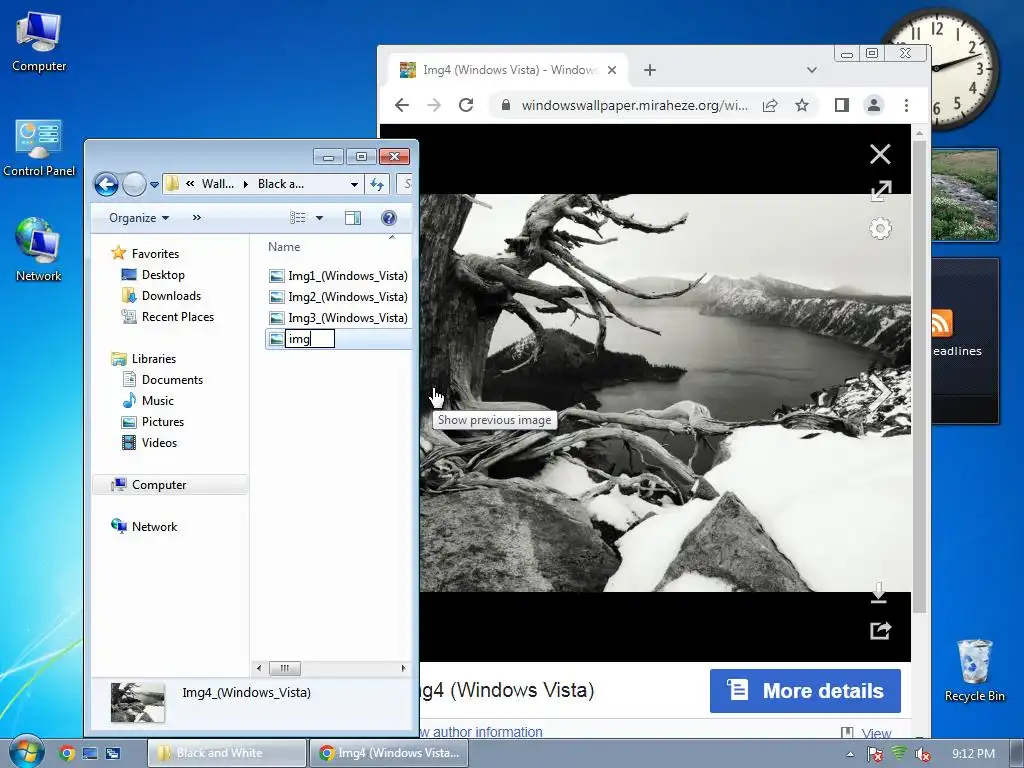Click the Explorer Back arrow button

coord(106,185)
